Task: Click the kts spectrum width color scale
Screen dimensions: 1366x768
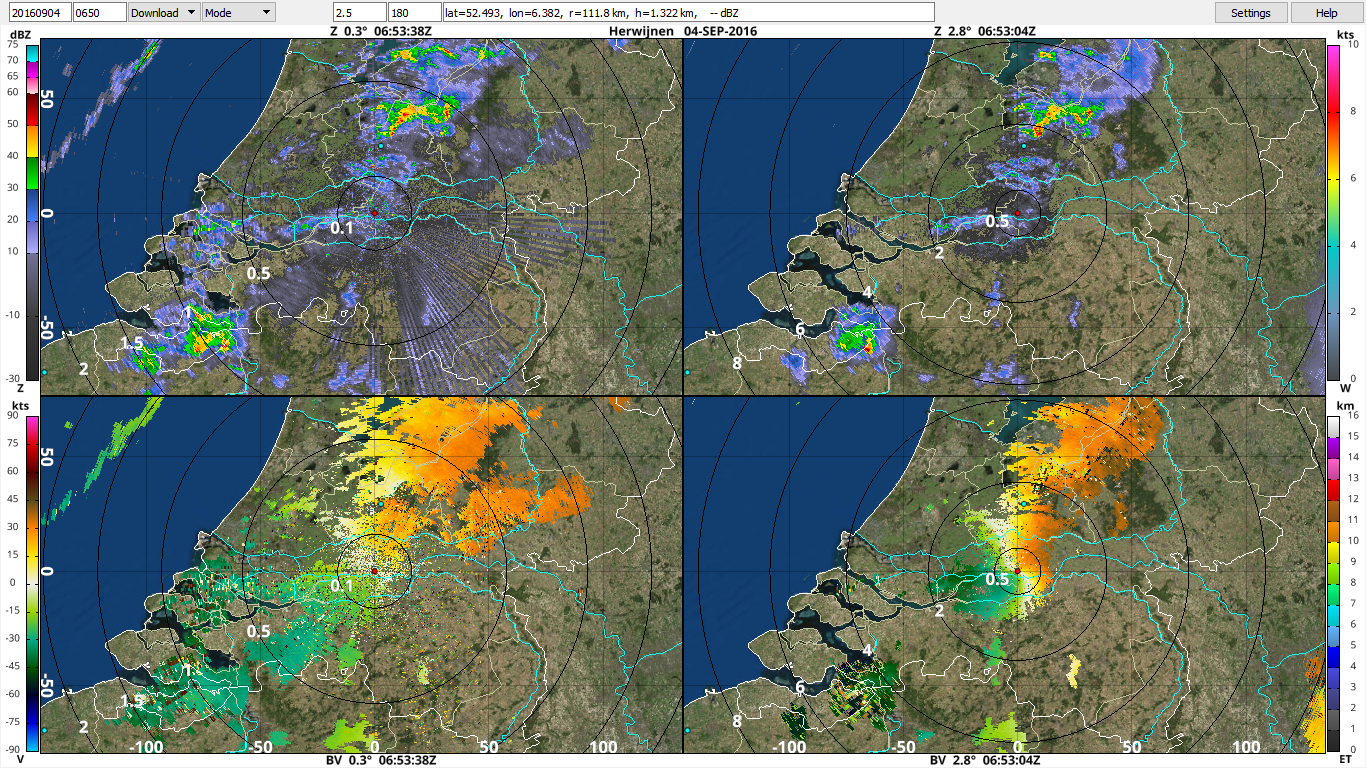Action: point(1333,211)
